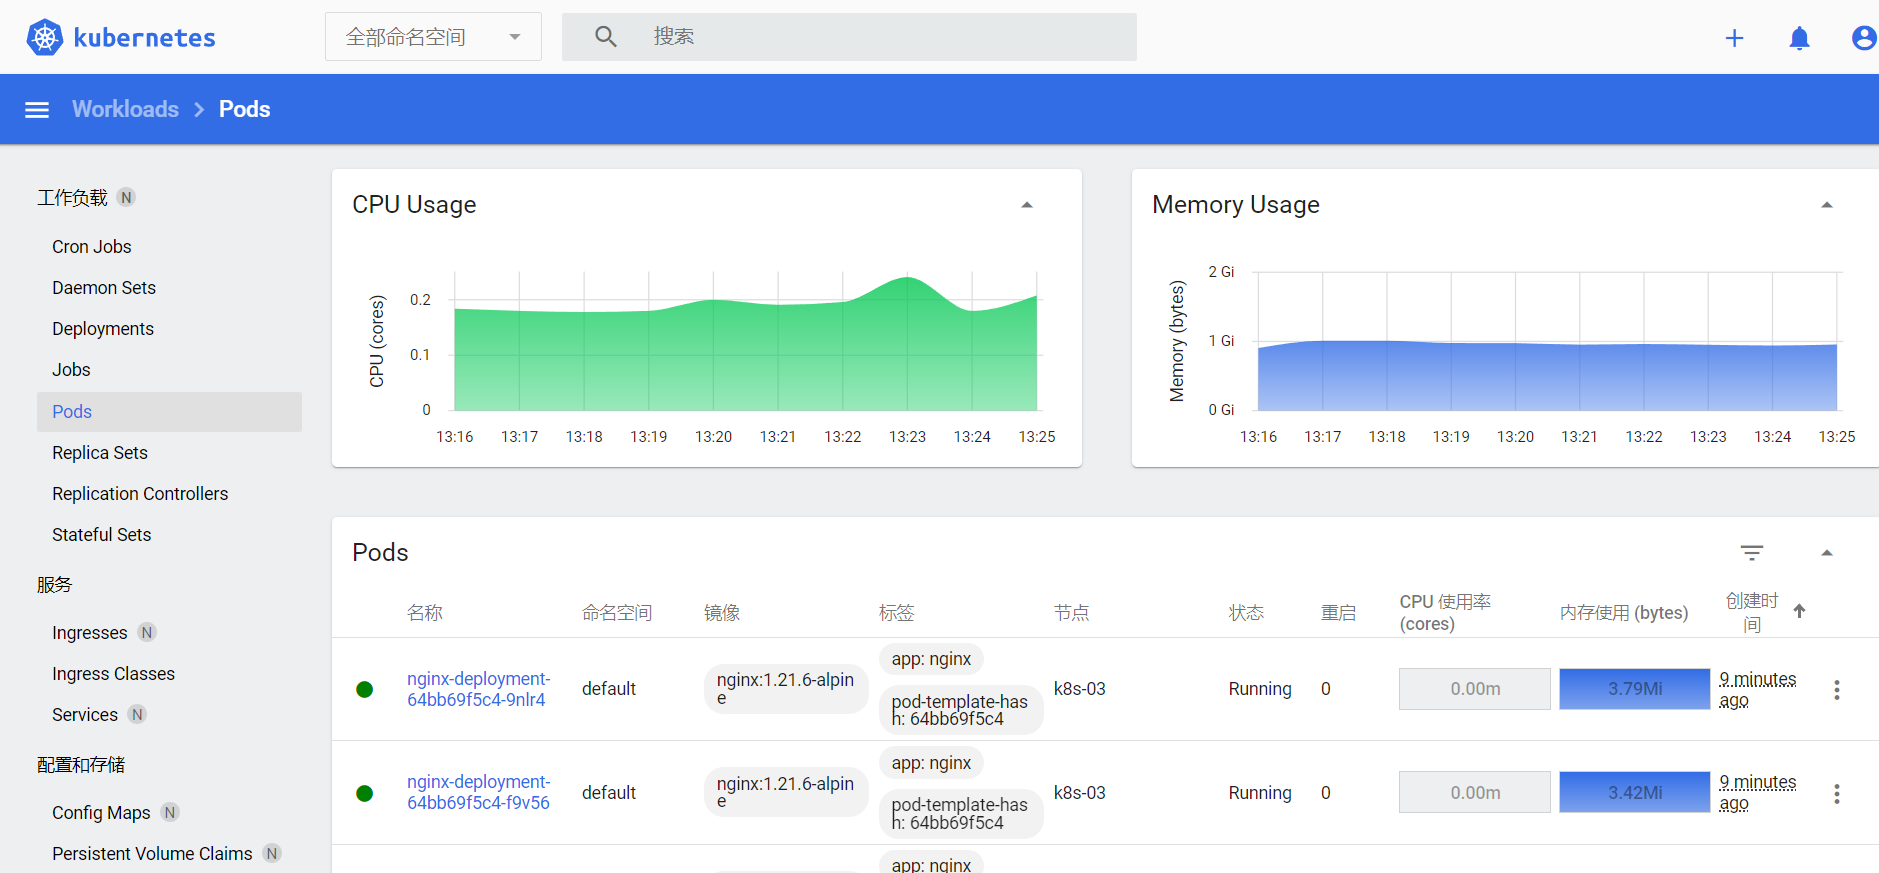Open Ingresses in the sidebar

click(90, 632)
